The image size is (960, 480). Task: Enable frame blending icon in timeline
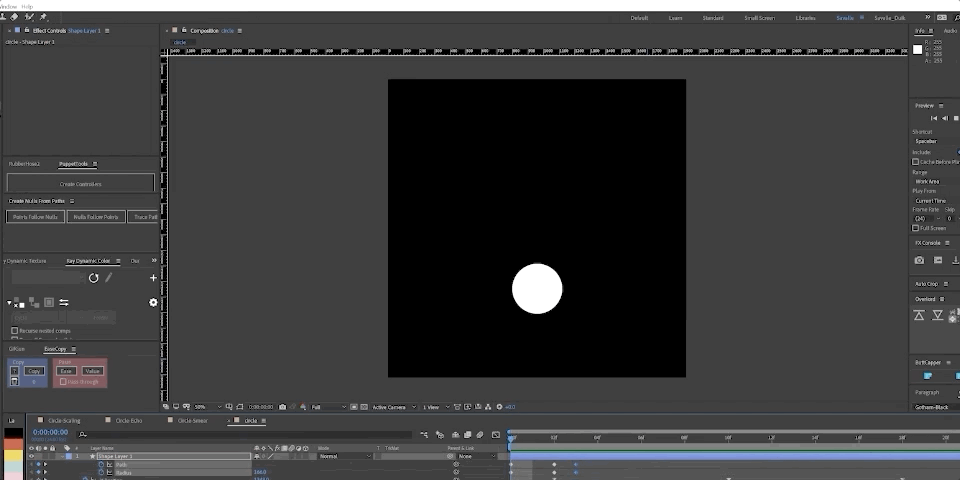pos(468,435)
